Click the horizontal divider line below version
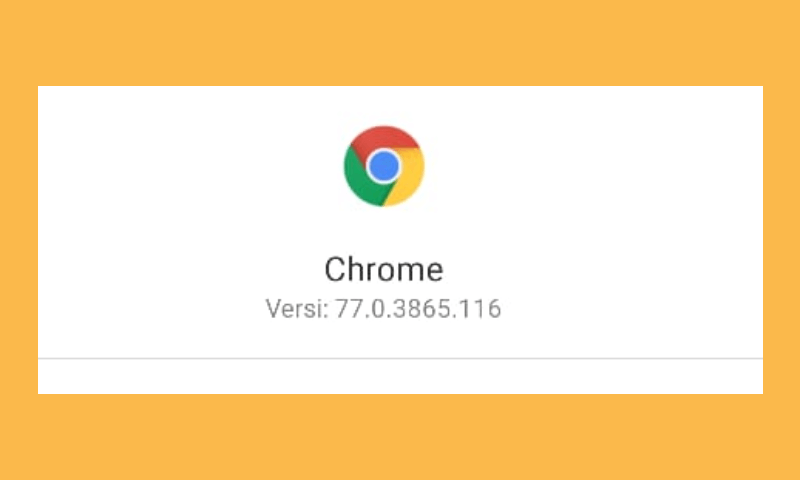The width and height of the screenshot is (800, 480). [x=401, y=359]
